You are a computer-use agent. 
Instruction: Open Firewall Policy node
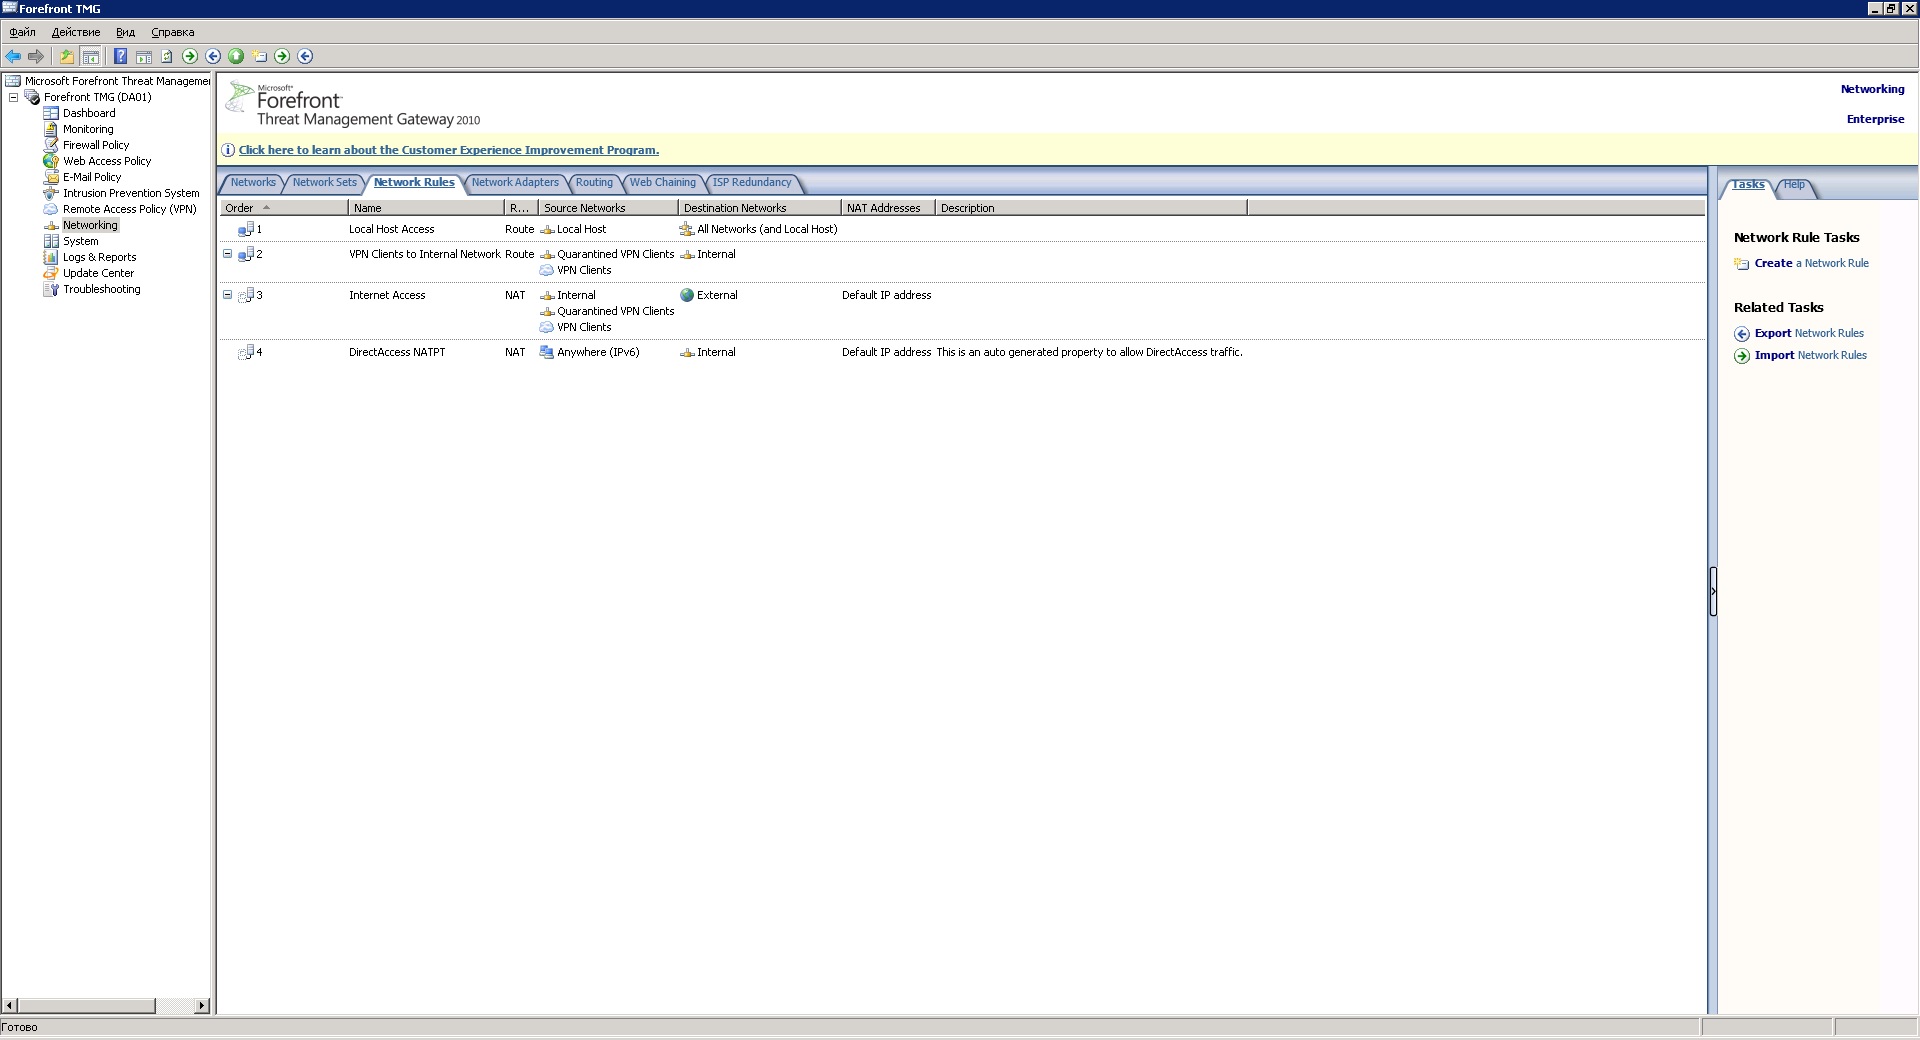[x=96, y=145]
